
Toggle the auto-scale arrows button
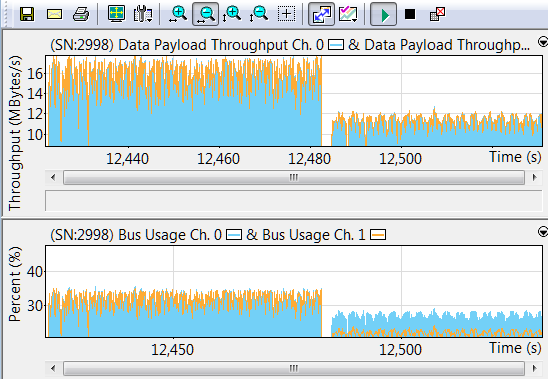coord(321,14)
